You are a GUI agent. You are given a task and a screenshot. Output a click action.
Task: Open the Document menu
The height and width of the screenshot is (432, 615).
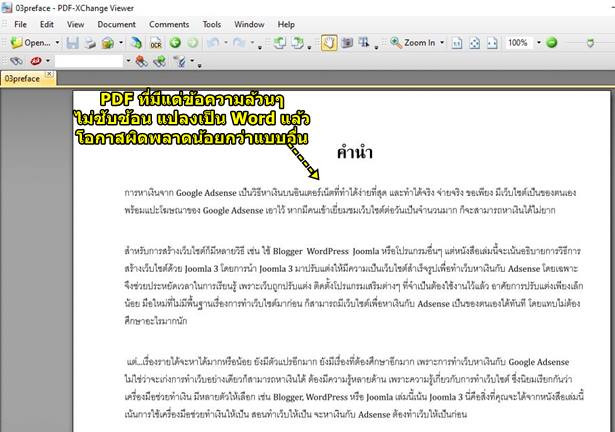click(x=116, y=24)
